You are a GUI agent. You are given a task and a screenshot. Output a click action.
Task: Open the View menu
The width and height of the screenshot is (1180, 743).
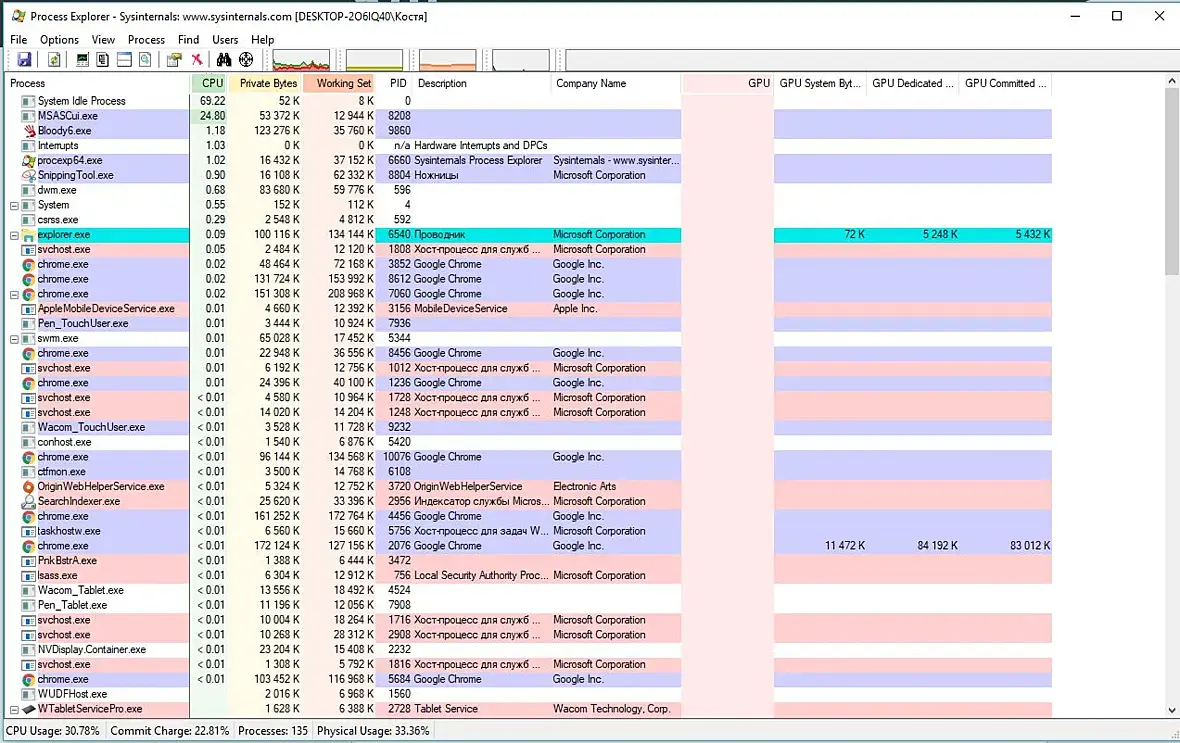coord(103,40)
